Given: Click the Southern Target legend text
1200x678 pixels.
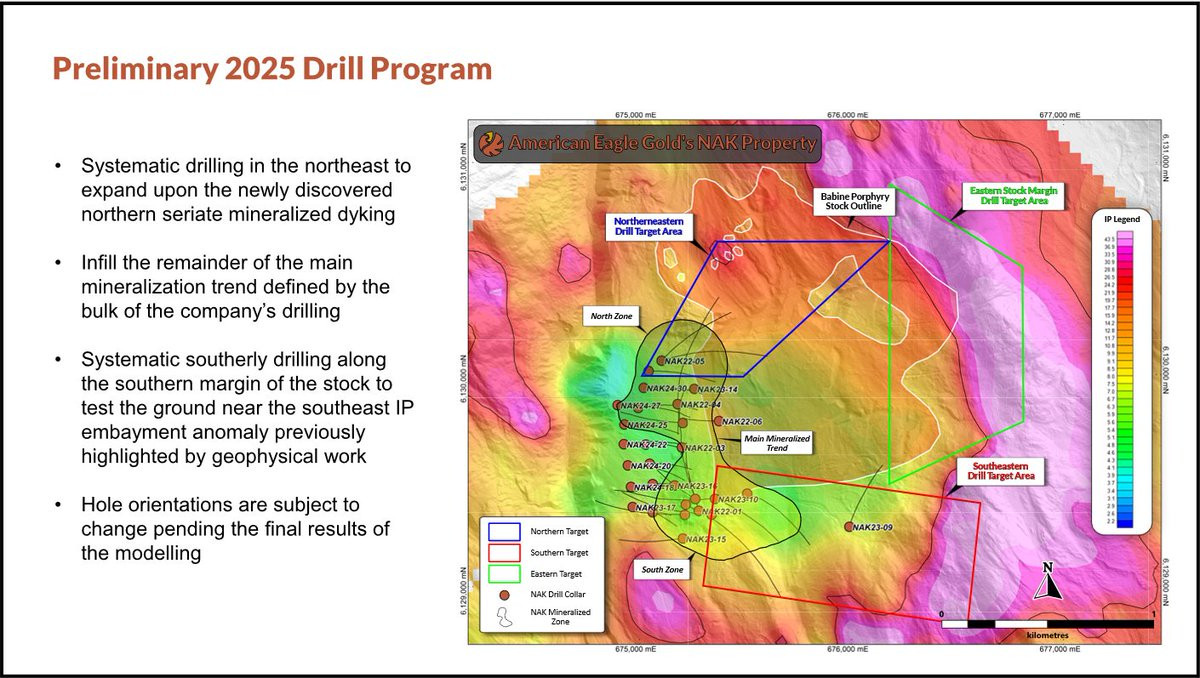Looking at the screenshot, I should (x=560, y=552).
